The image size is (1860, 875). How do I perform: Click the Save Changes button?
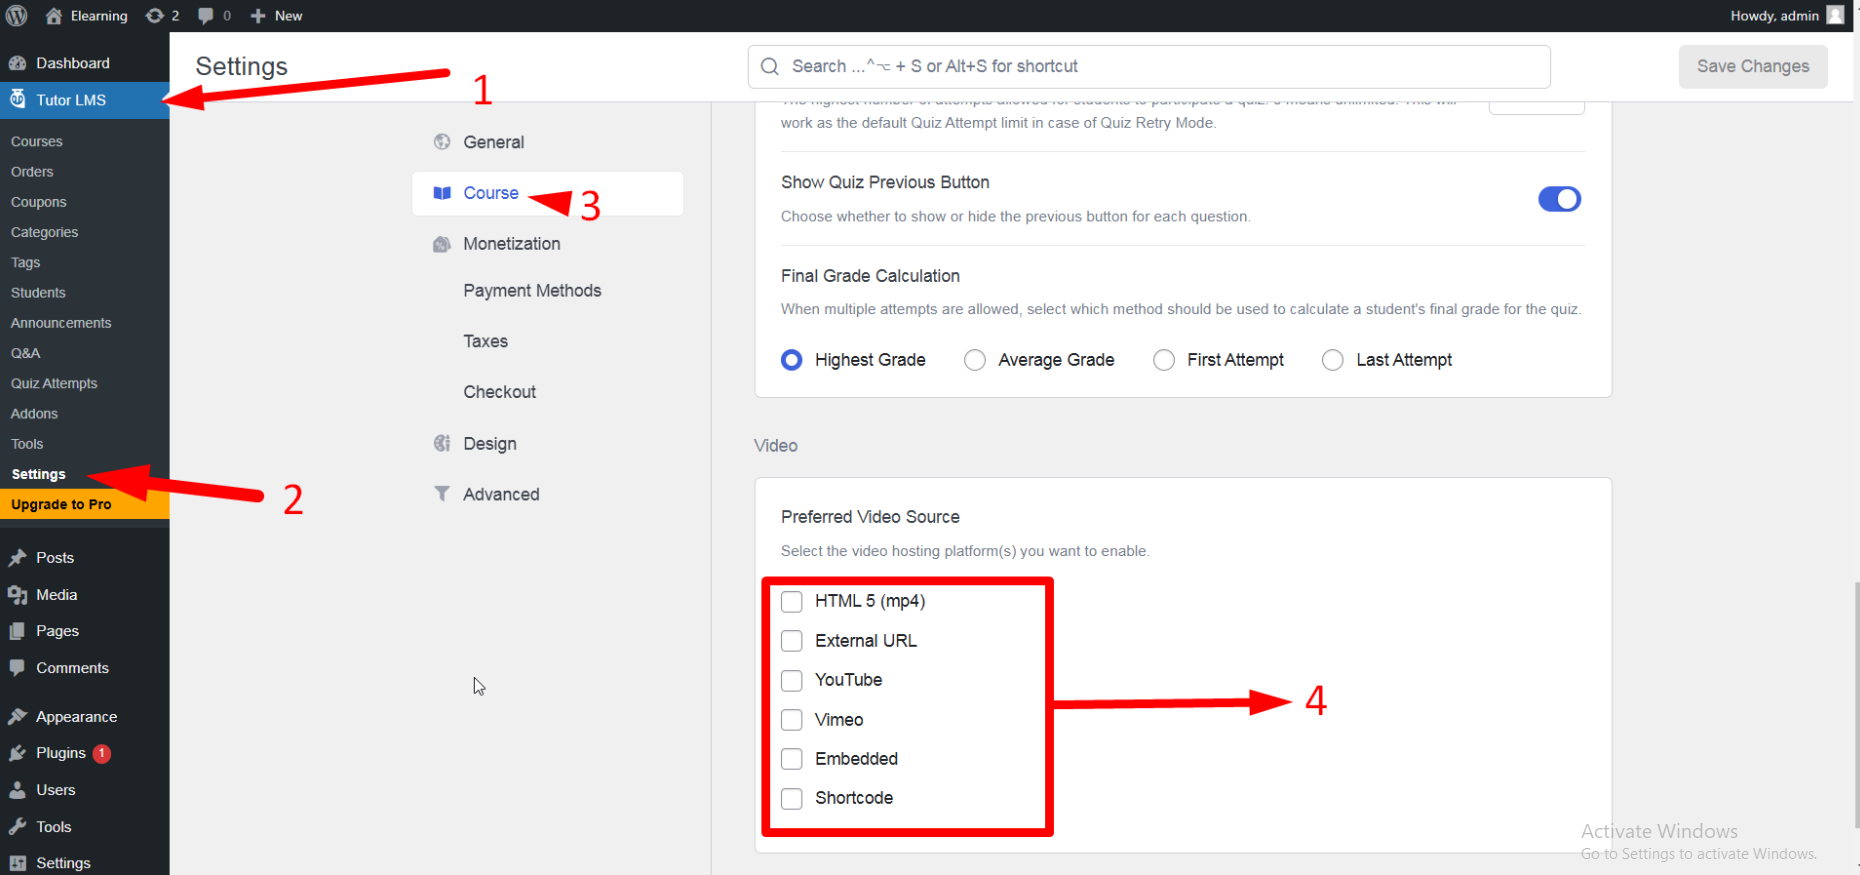[x=1752, y=66]
